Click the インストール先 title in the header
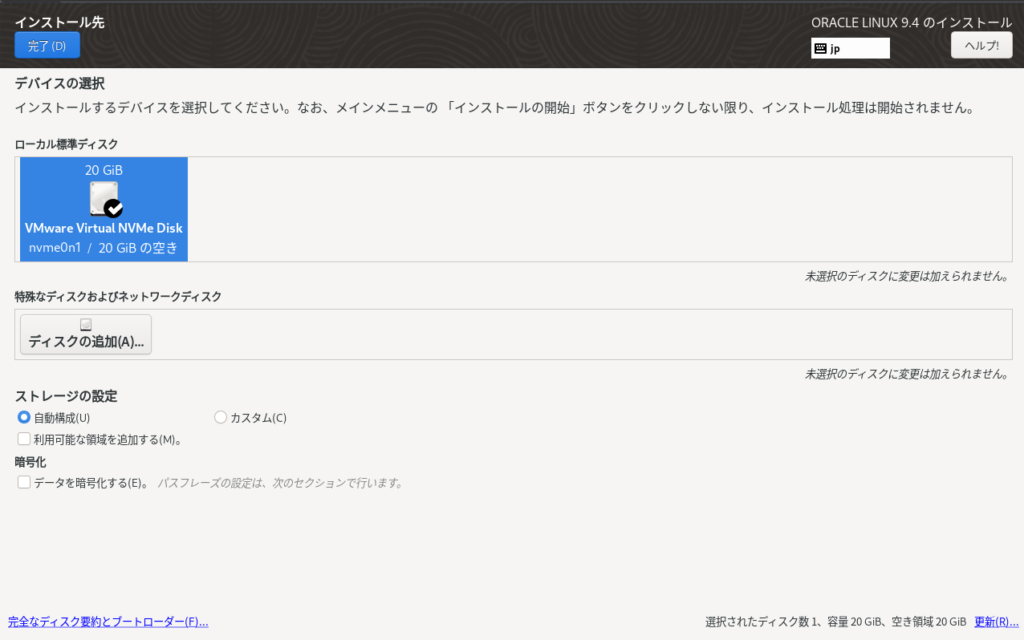Image resolution: width=1024 pixels, height=640 pixels. click(x=59, y=22)
